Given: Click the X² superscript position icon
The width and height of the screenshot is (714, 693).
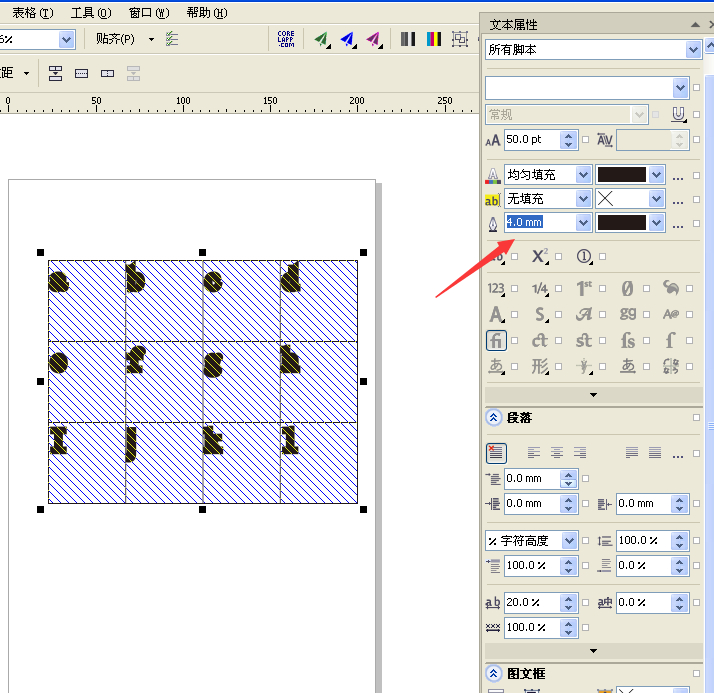Looking at the screenshot, I should [540, 256].
